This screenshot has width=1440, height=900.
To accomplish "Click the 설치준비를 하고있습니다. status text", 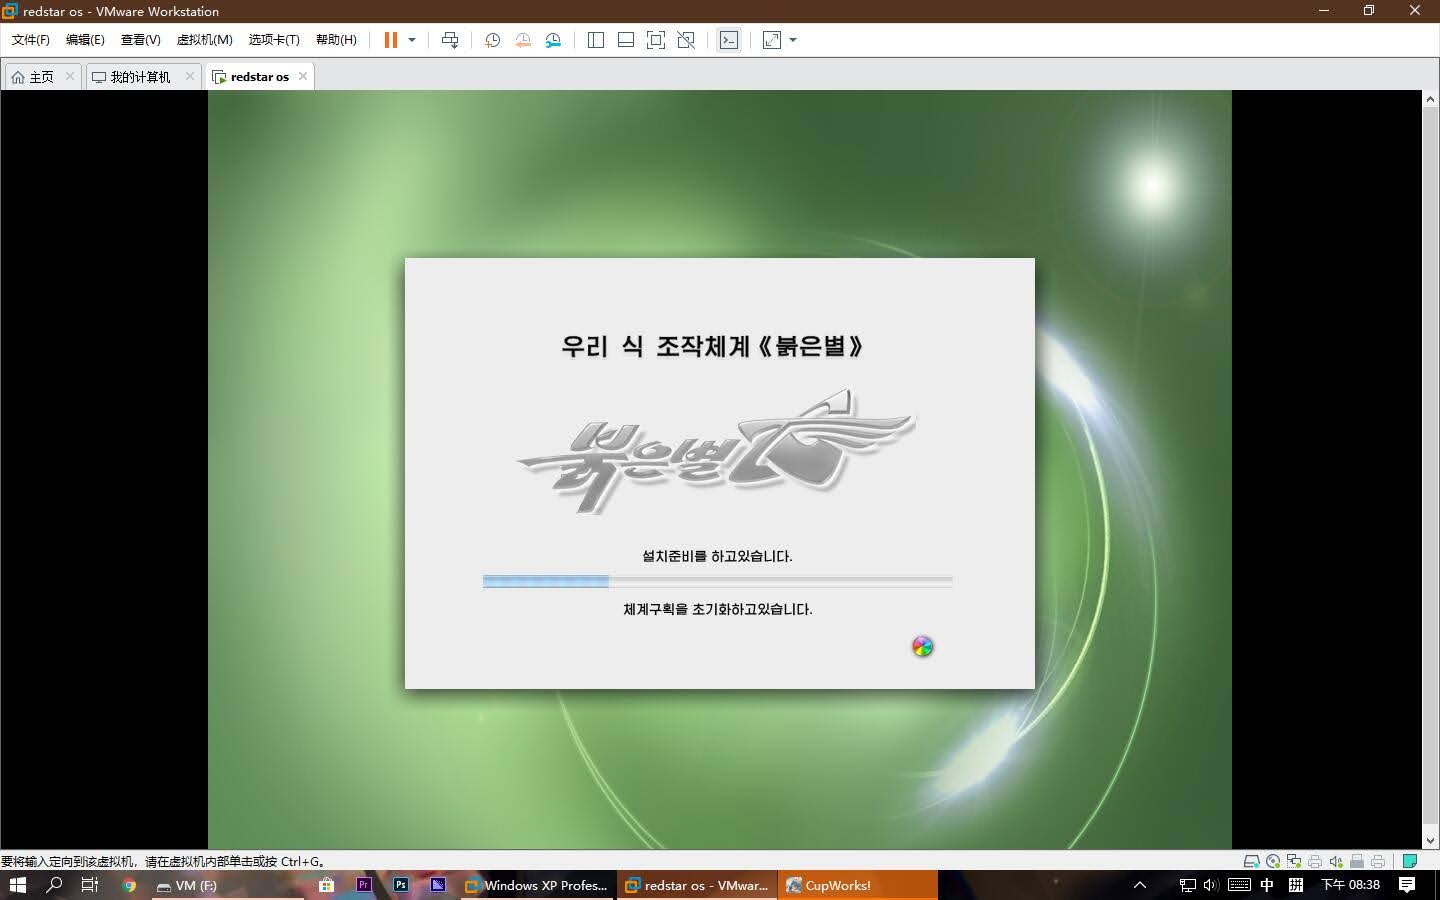I will 717,556.
